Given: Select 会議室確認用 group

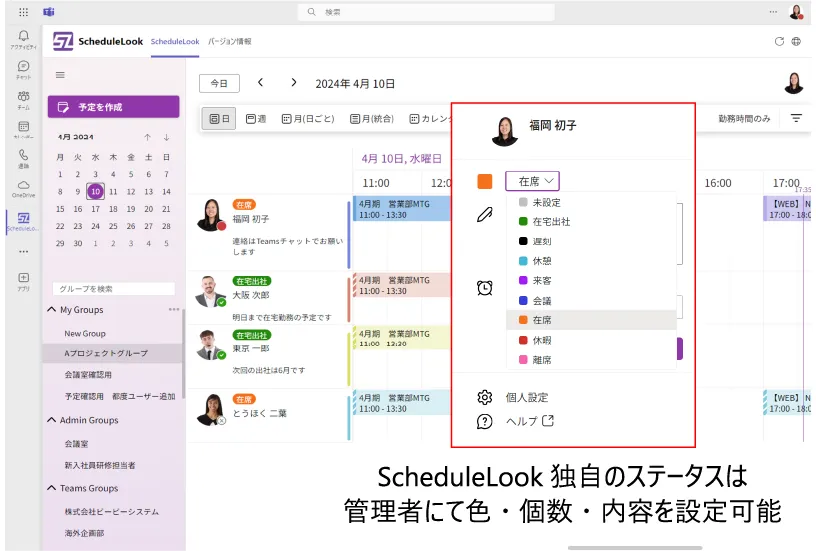Looking at the screenshot, I should [88, 375].
